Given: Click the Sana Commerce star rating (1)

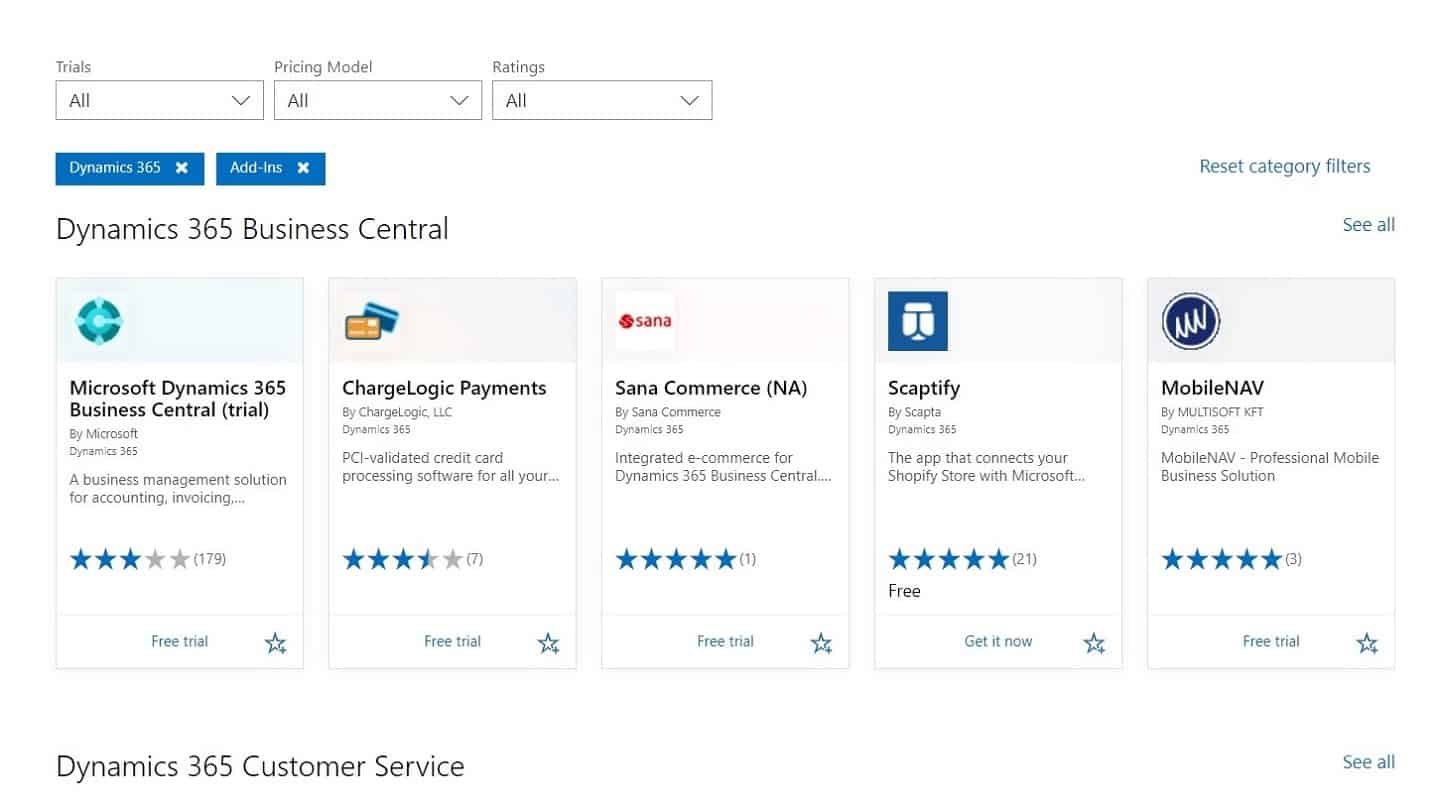Looking at the screenshot, I should [x=686, y=559].
